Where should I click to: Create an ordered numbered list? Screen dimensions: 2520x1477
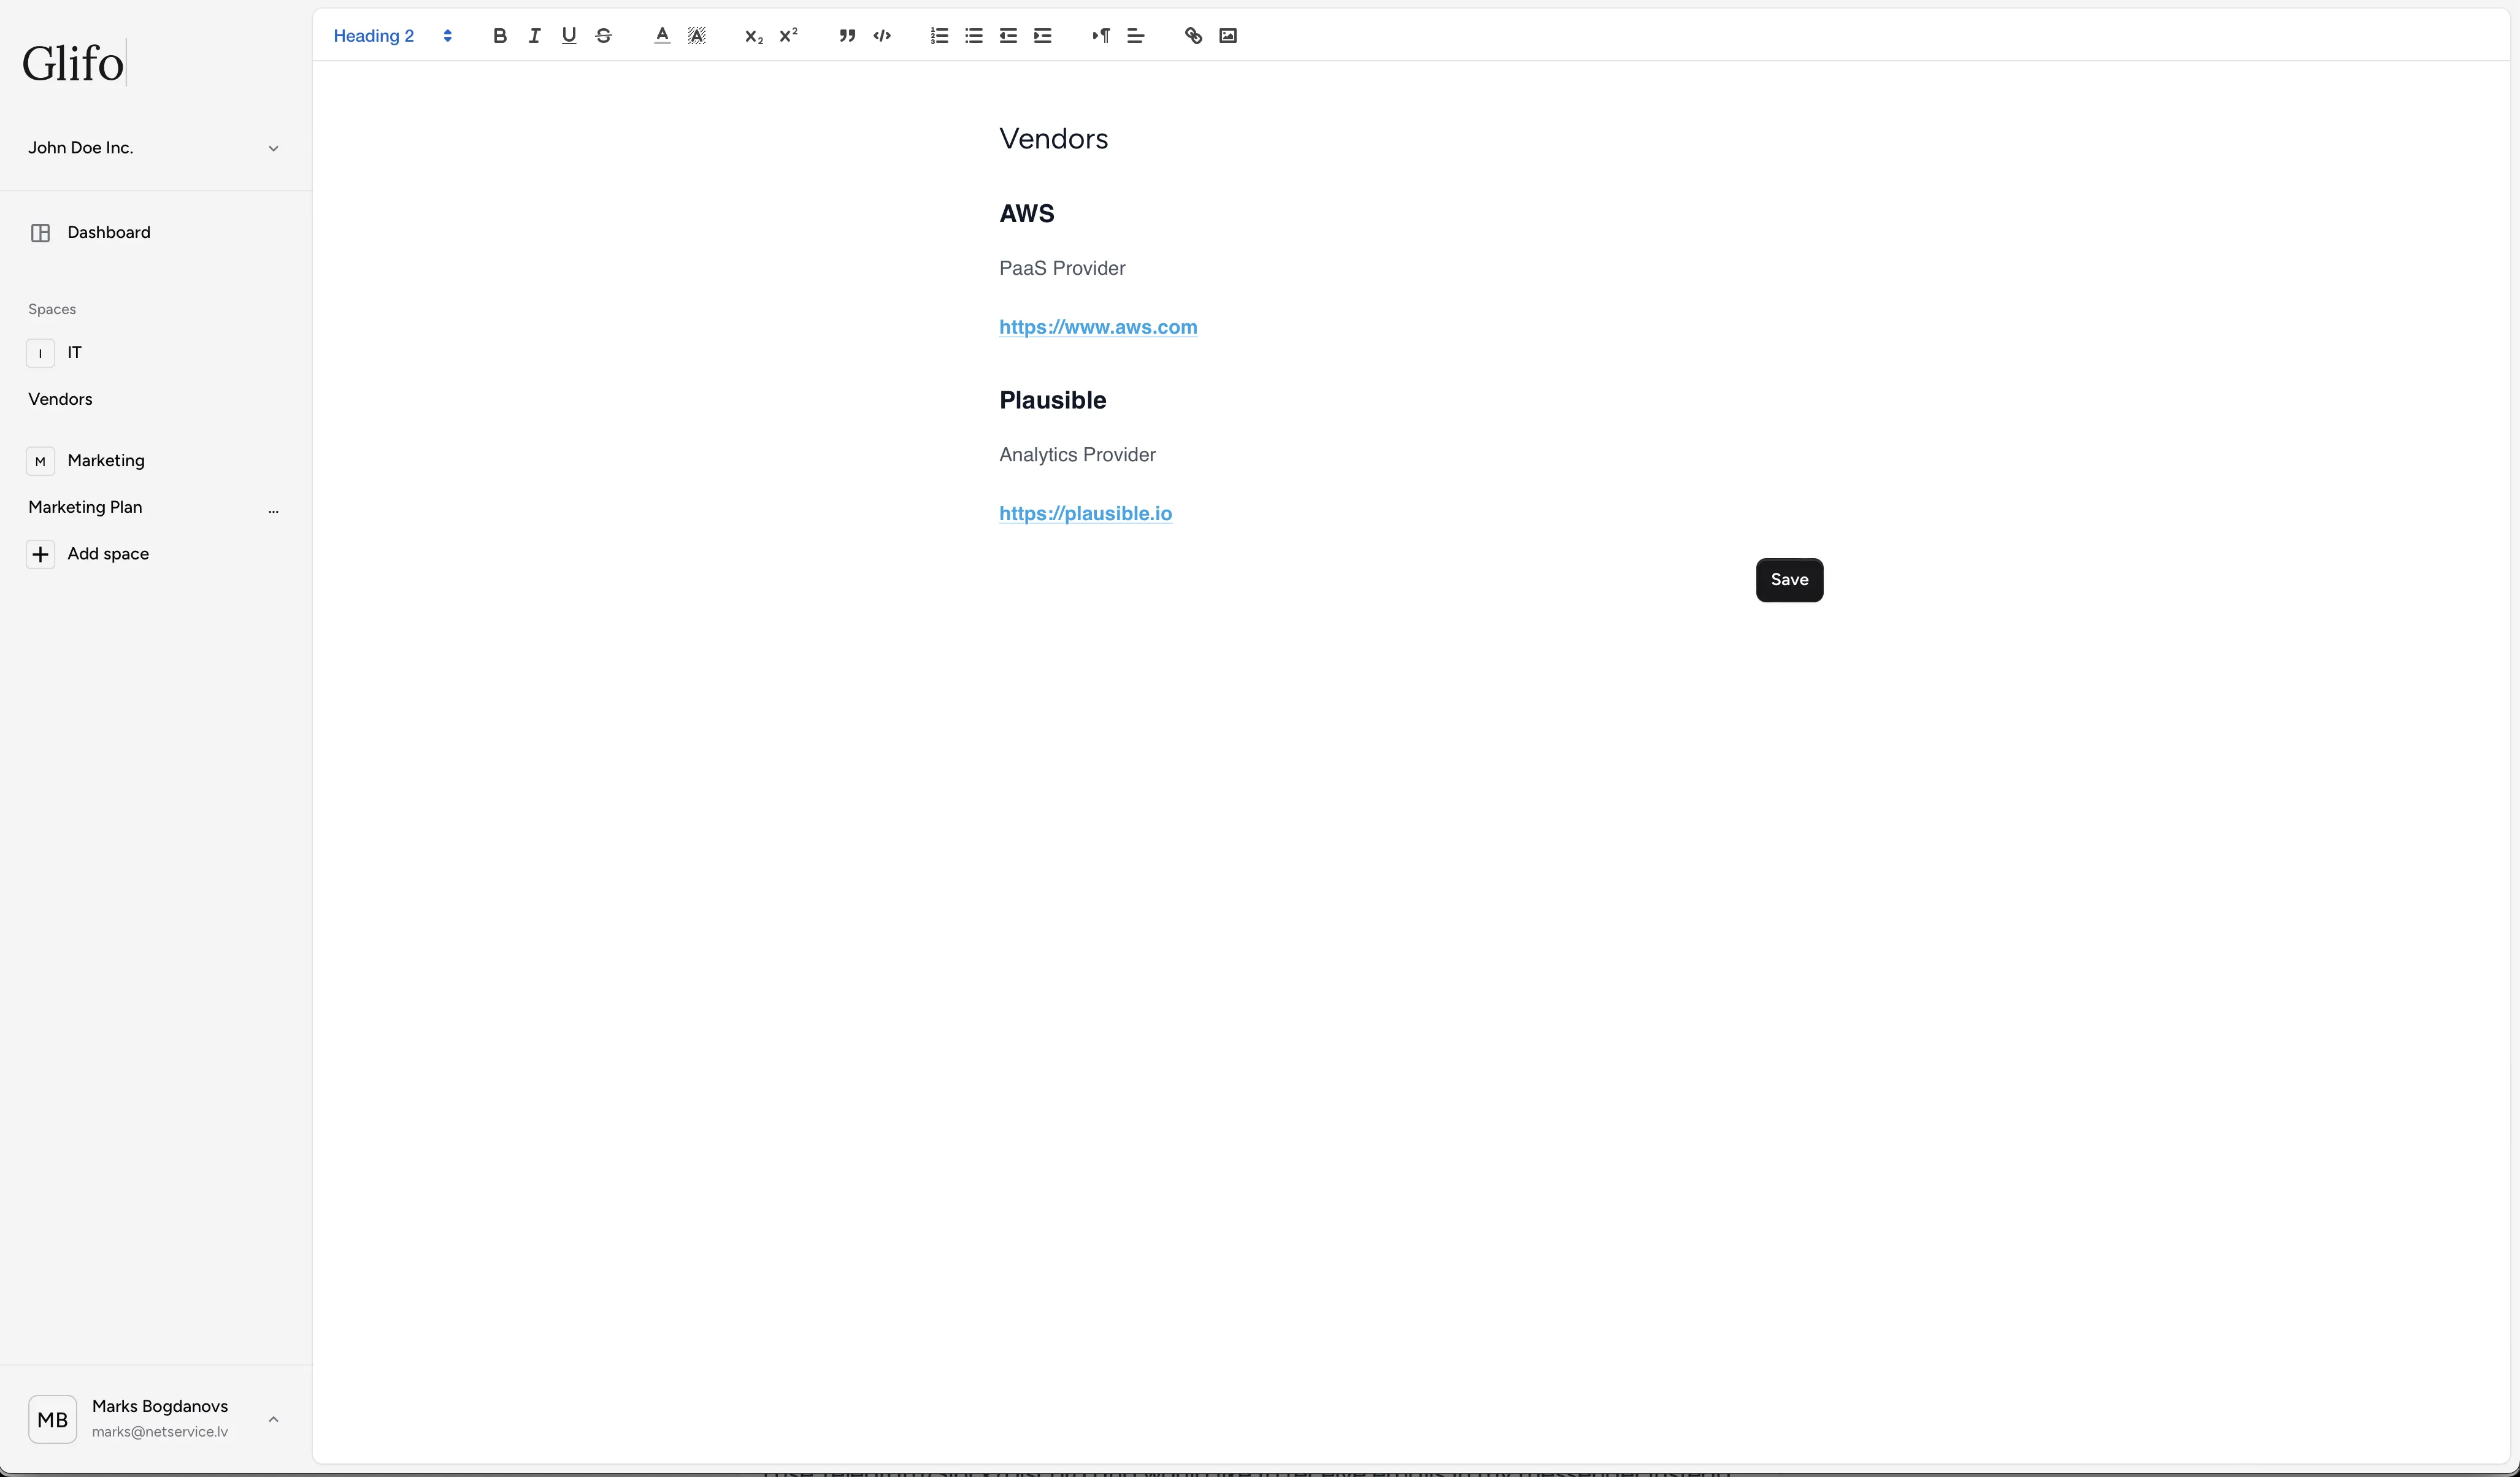939,36
